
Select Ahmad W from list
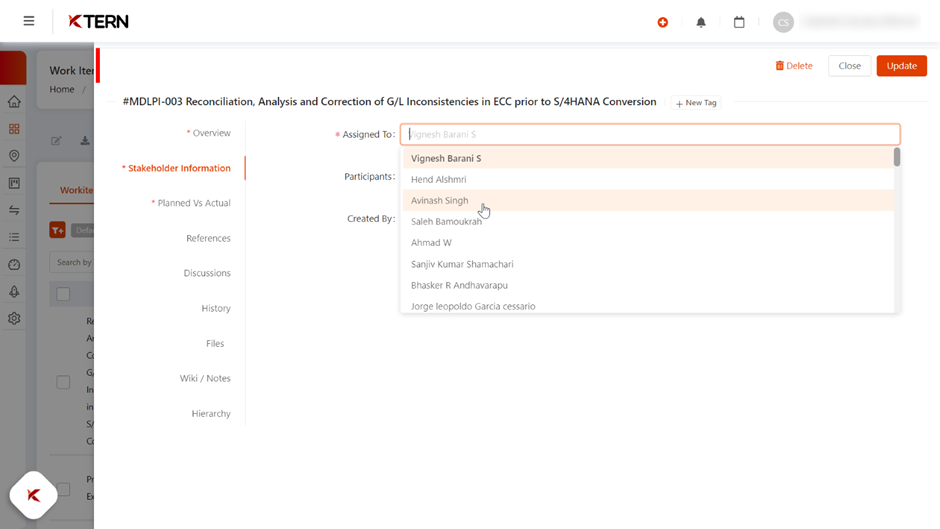pyautogui.click(x=648, y=242)
